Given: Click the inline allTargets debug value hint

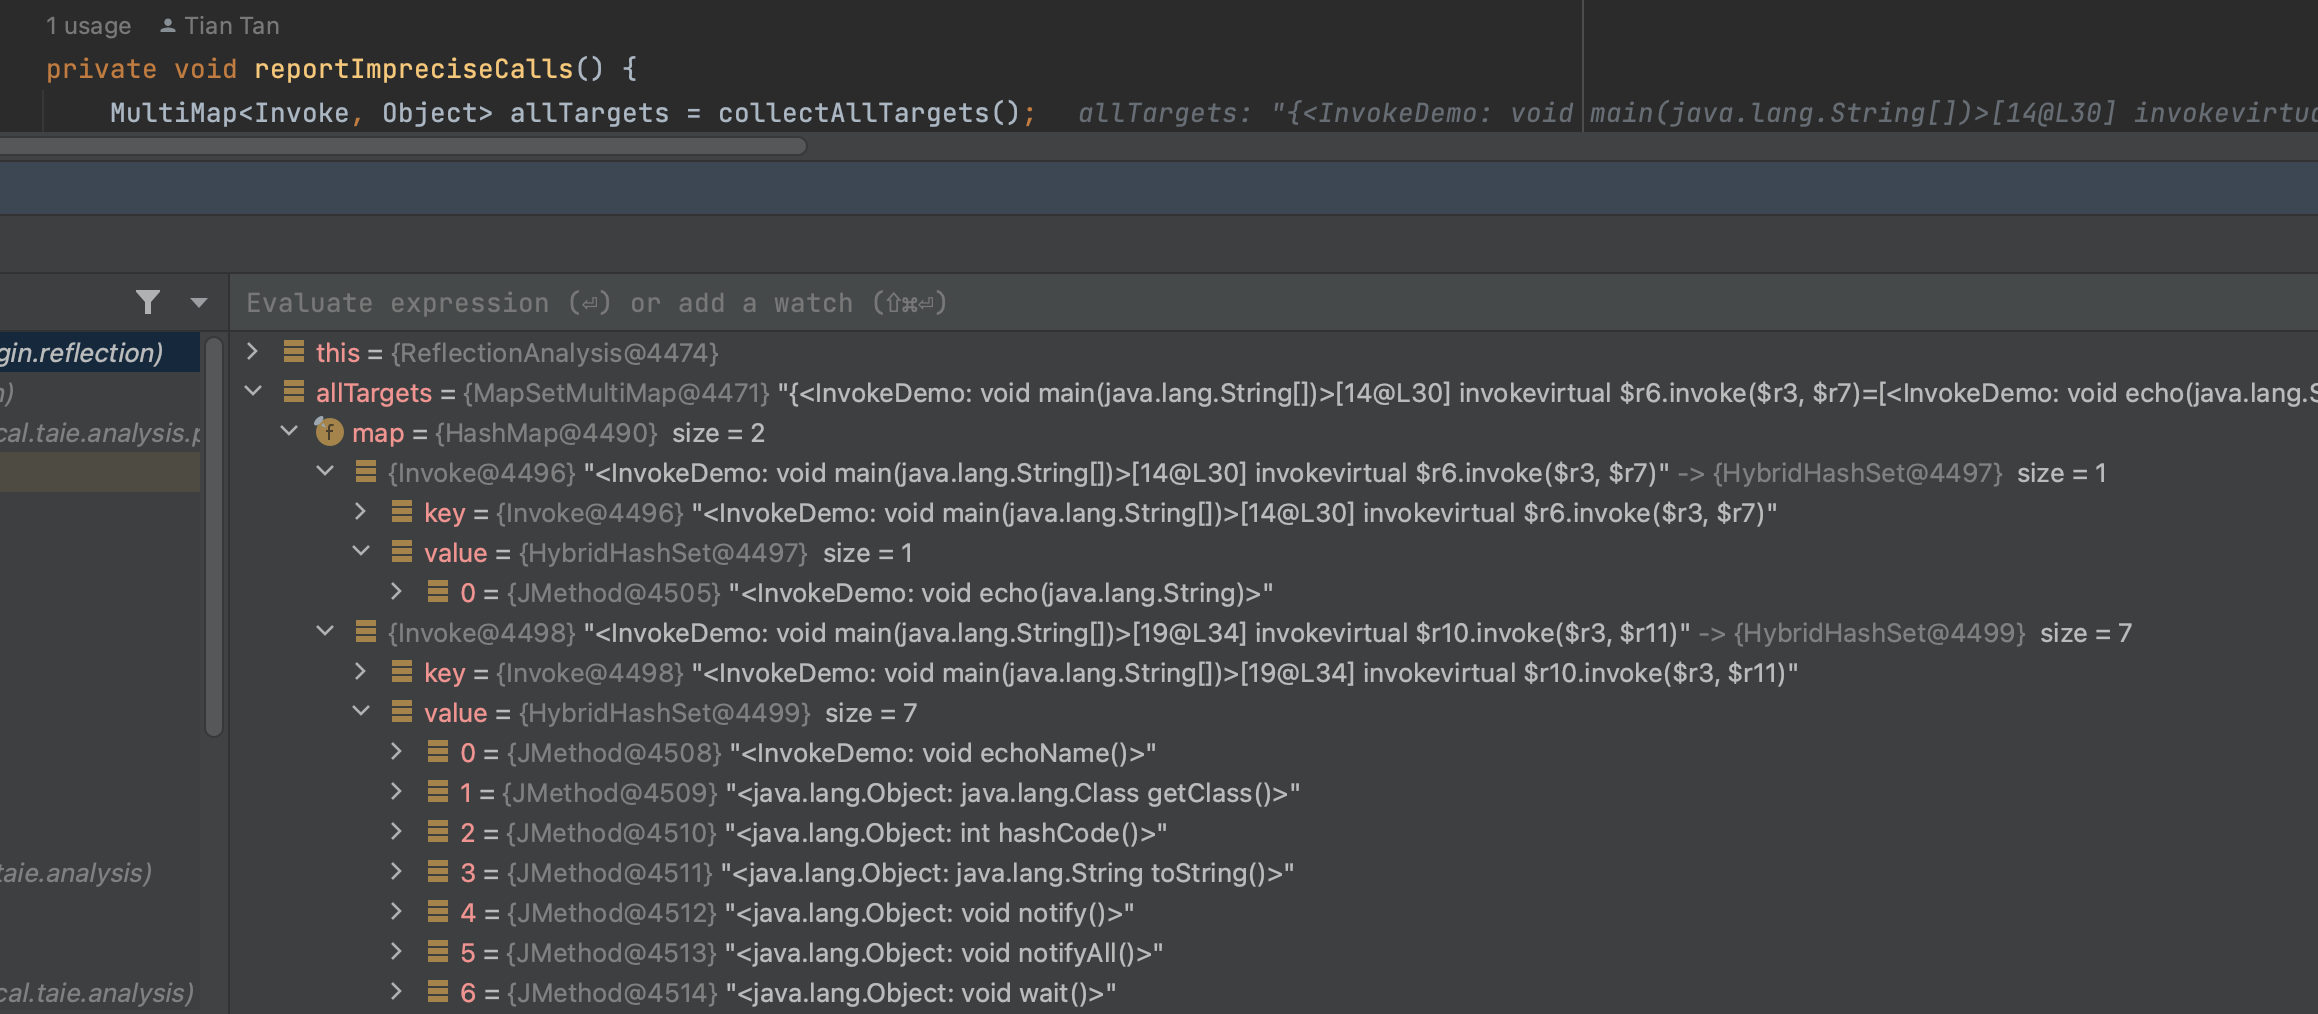Looking at the screenshot, I should 1697,113.
